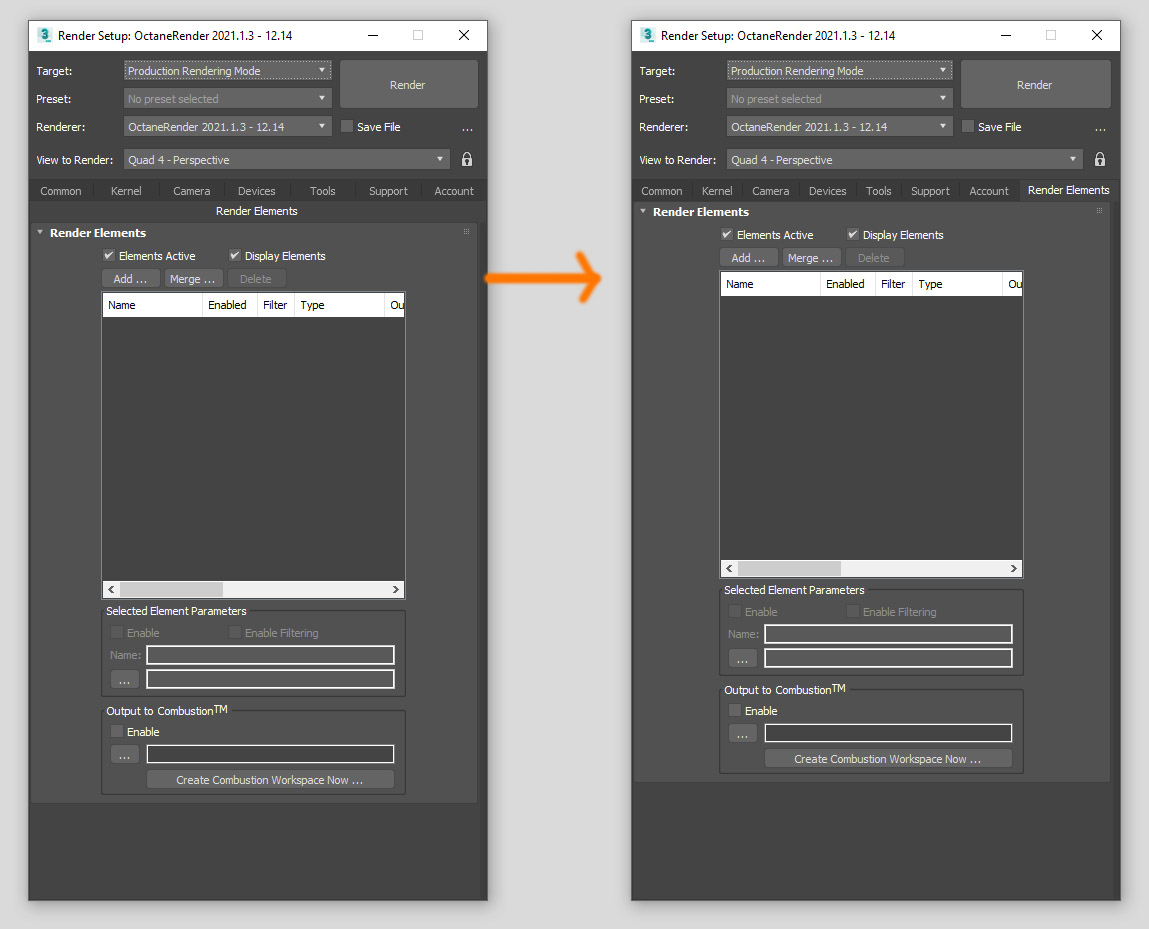Screen dimensions: 1149x929
Task: Click 3ds Max app icon in left title bar
Action: coord(44,35)
